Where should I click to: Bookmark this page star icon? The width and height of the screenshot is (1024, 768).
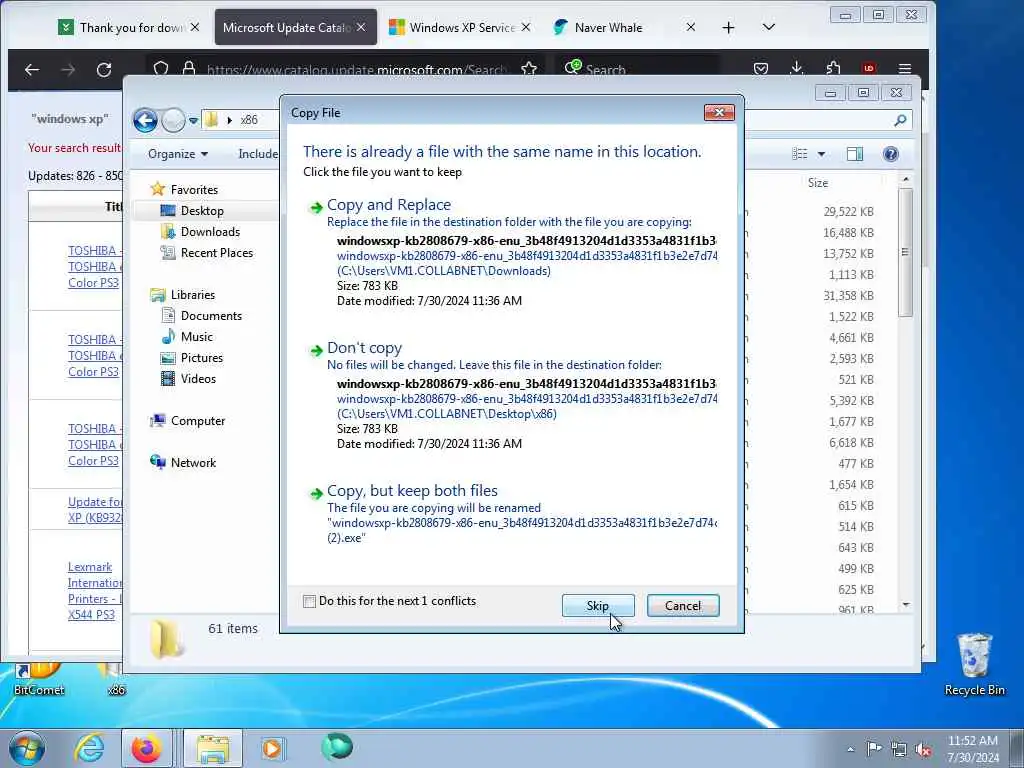[x=529, y=69]
